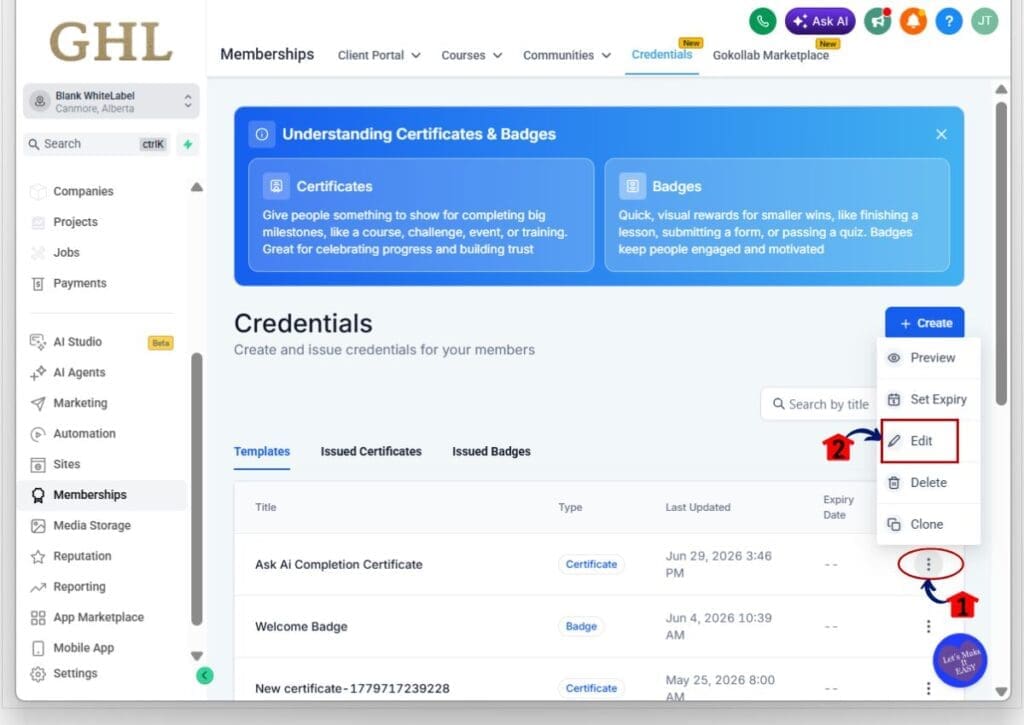Open Jobs in the sidebar
The height and width of the screenshot is (725, 1024).
point(66,253)
